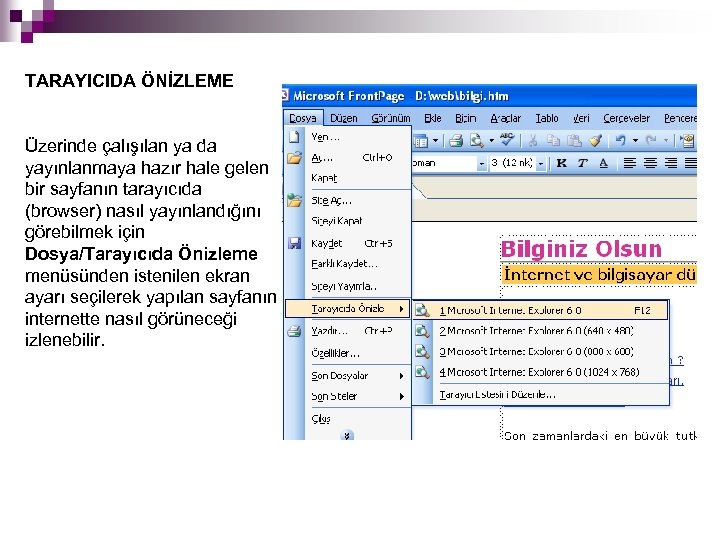Toggle align left formatting
720x540 pixels.
pyautogui.click(x=629, y=163)
